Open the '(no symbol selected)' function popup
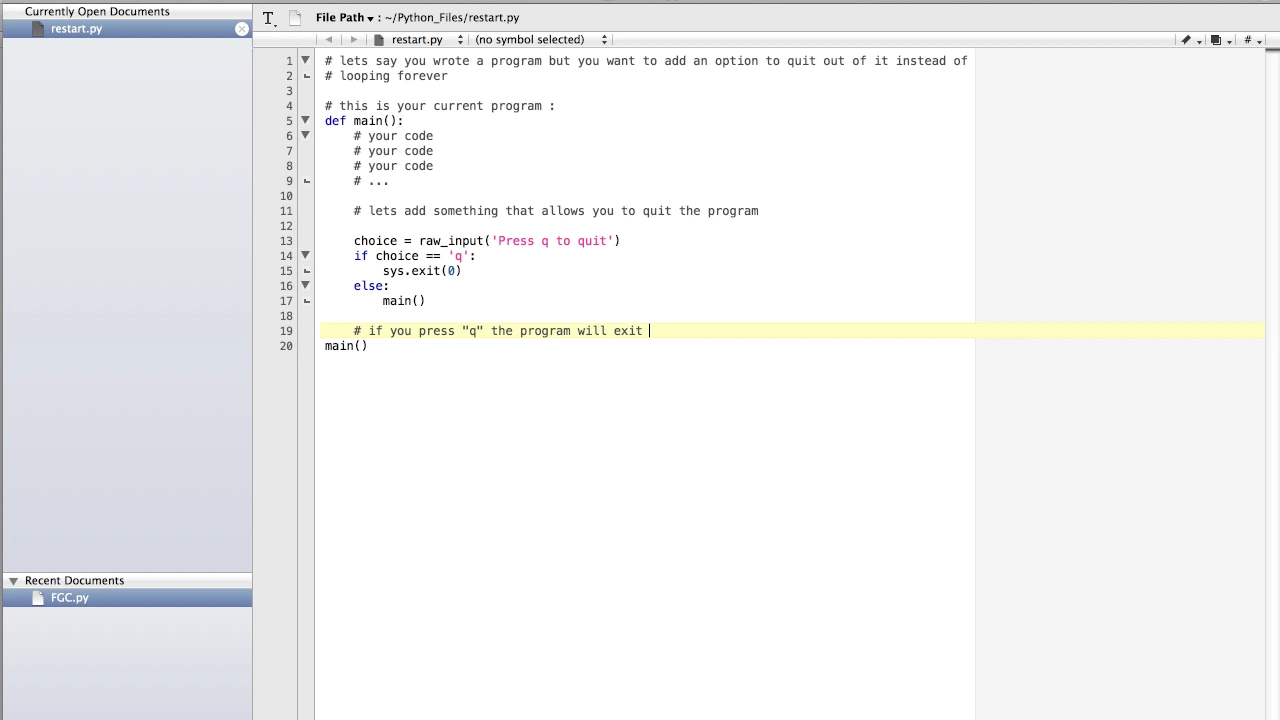1280x720 pixels. [541, 40]
